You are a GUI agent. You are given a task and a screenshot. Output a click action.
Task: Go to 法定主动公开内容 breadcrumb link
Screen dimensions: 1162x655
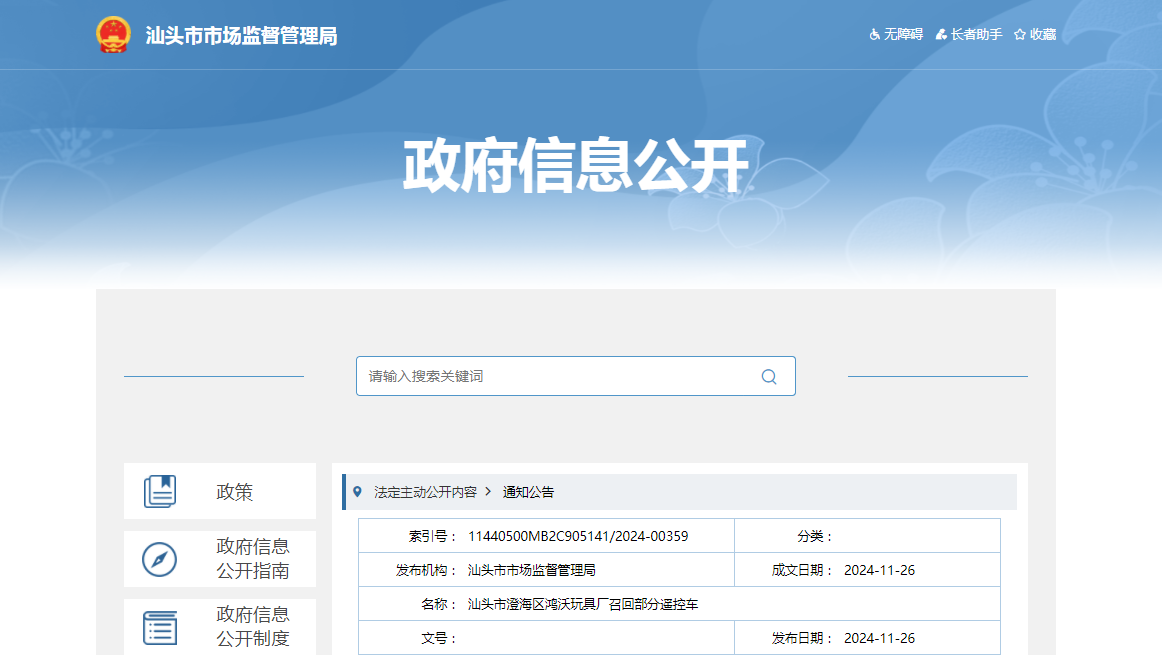pyautogui.click(x=425, y=492)
